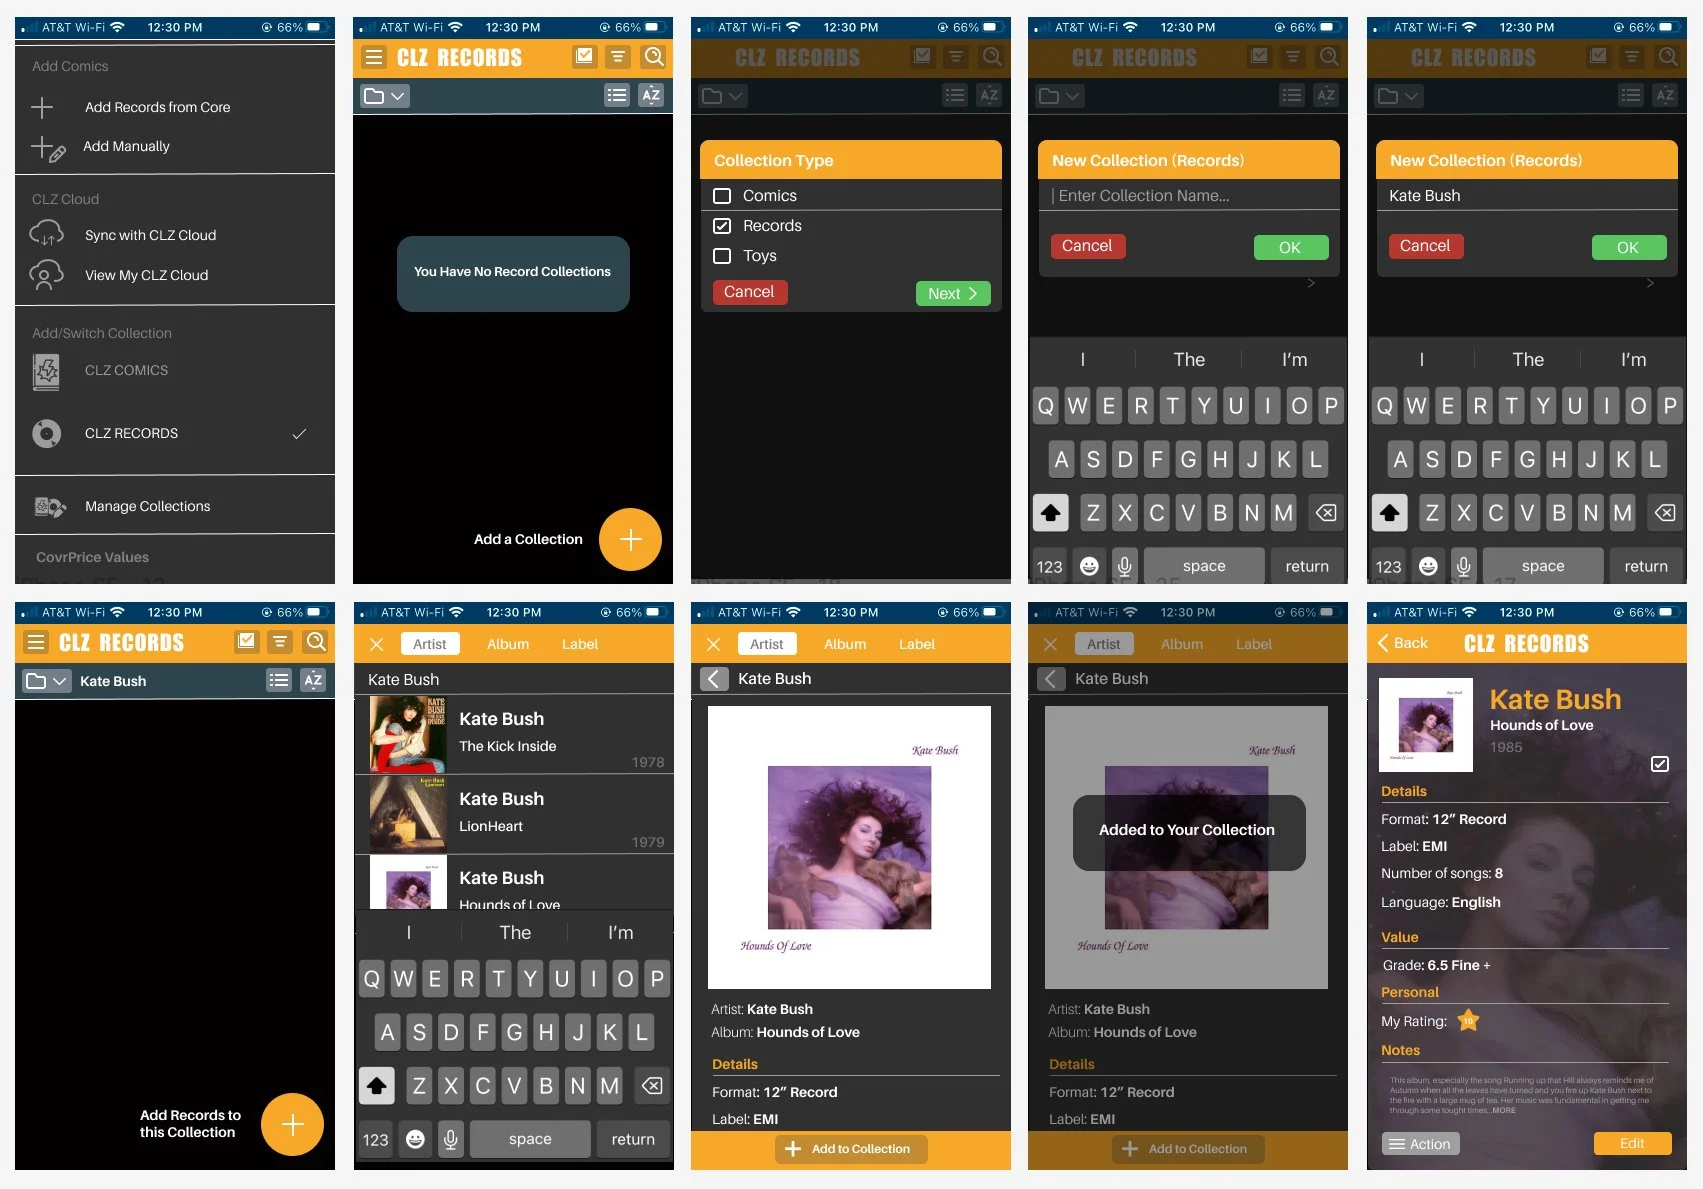This screenshot has width=1703, height=1189.
Task: Tap list view icon on the No Record Collections screen
Action: [617, 95]
